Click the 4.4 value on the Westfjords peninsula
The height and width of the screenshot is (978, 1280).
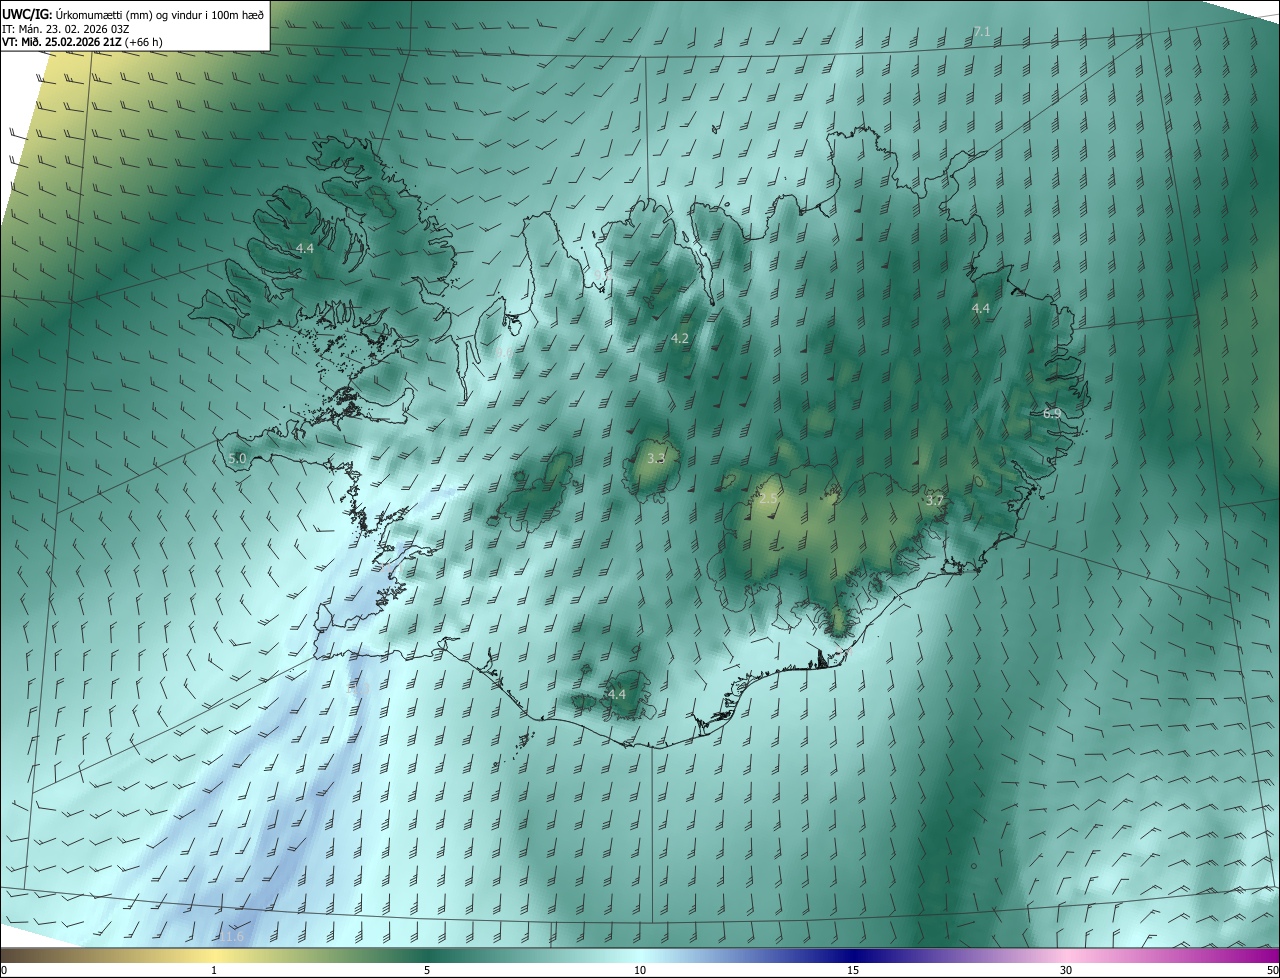[305, 248]
